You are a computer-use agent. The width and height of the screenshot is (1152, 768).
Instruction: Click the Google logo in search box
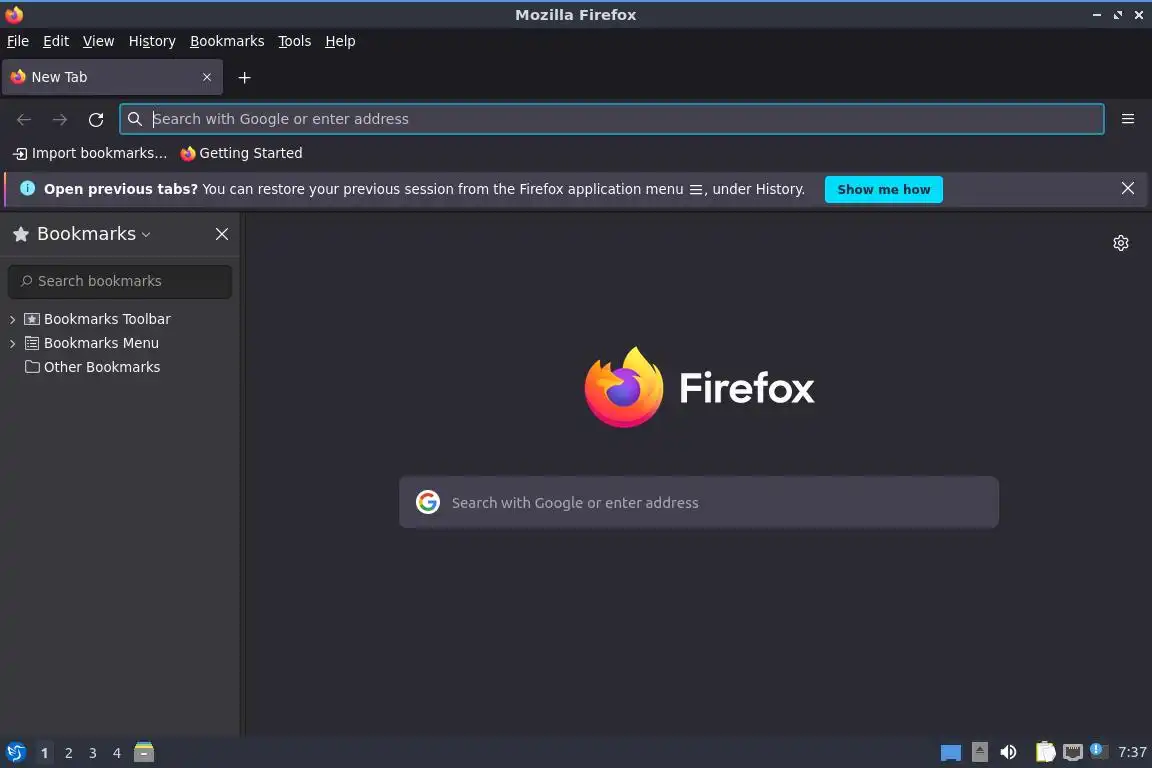[428, 502]
